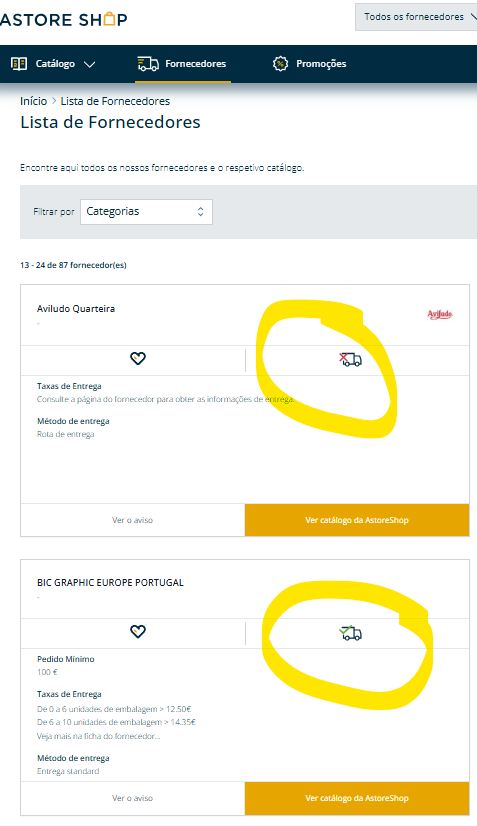This screenshot has height=826, width=477.
Task: Click Ver o aviso for BIC GRAPHIC
Action: (x=132, y=798)
